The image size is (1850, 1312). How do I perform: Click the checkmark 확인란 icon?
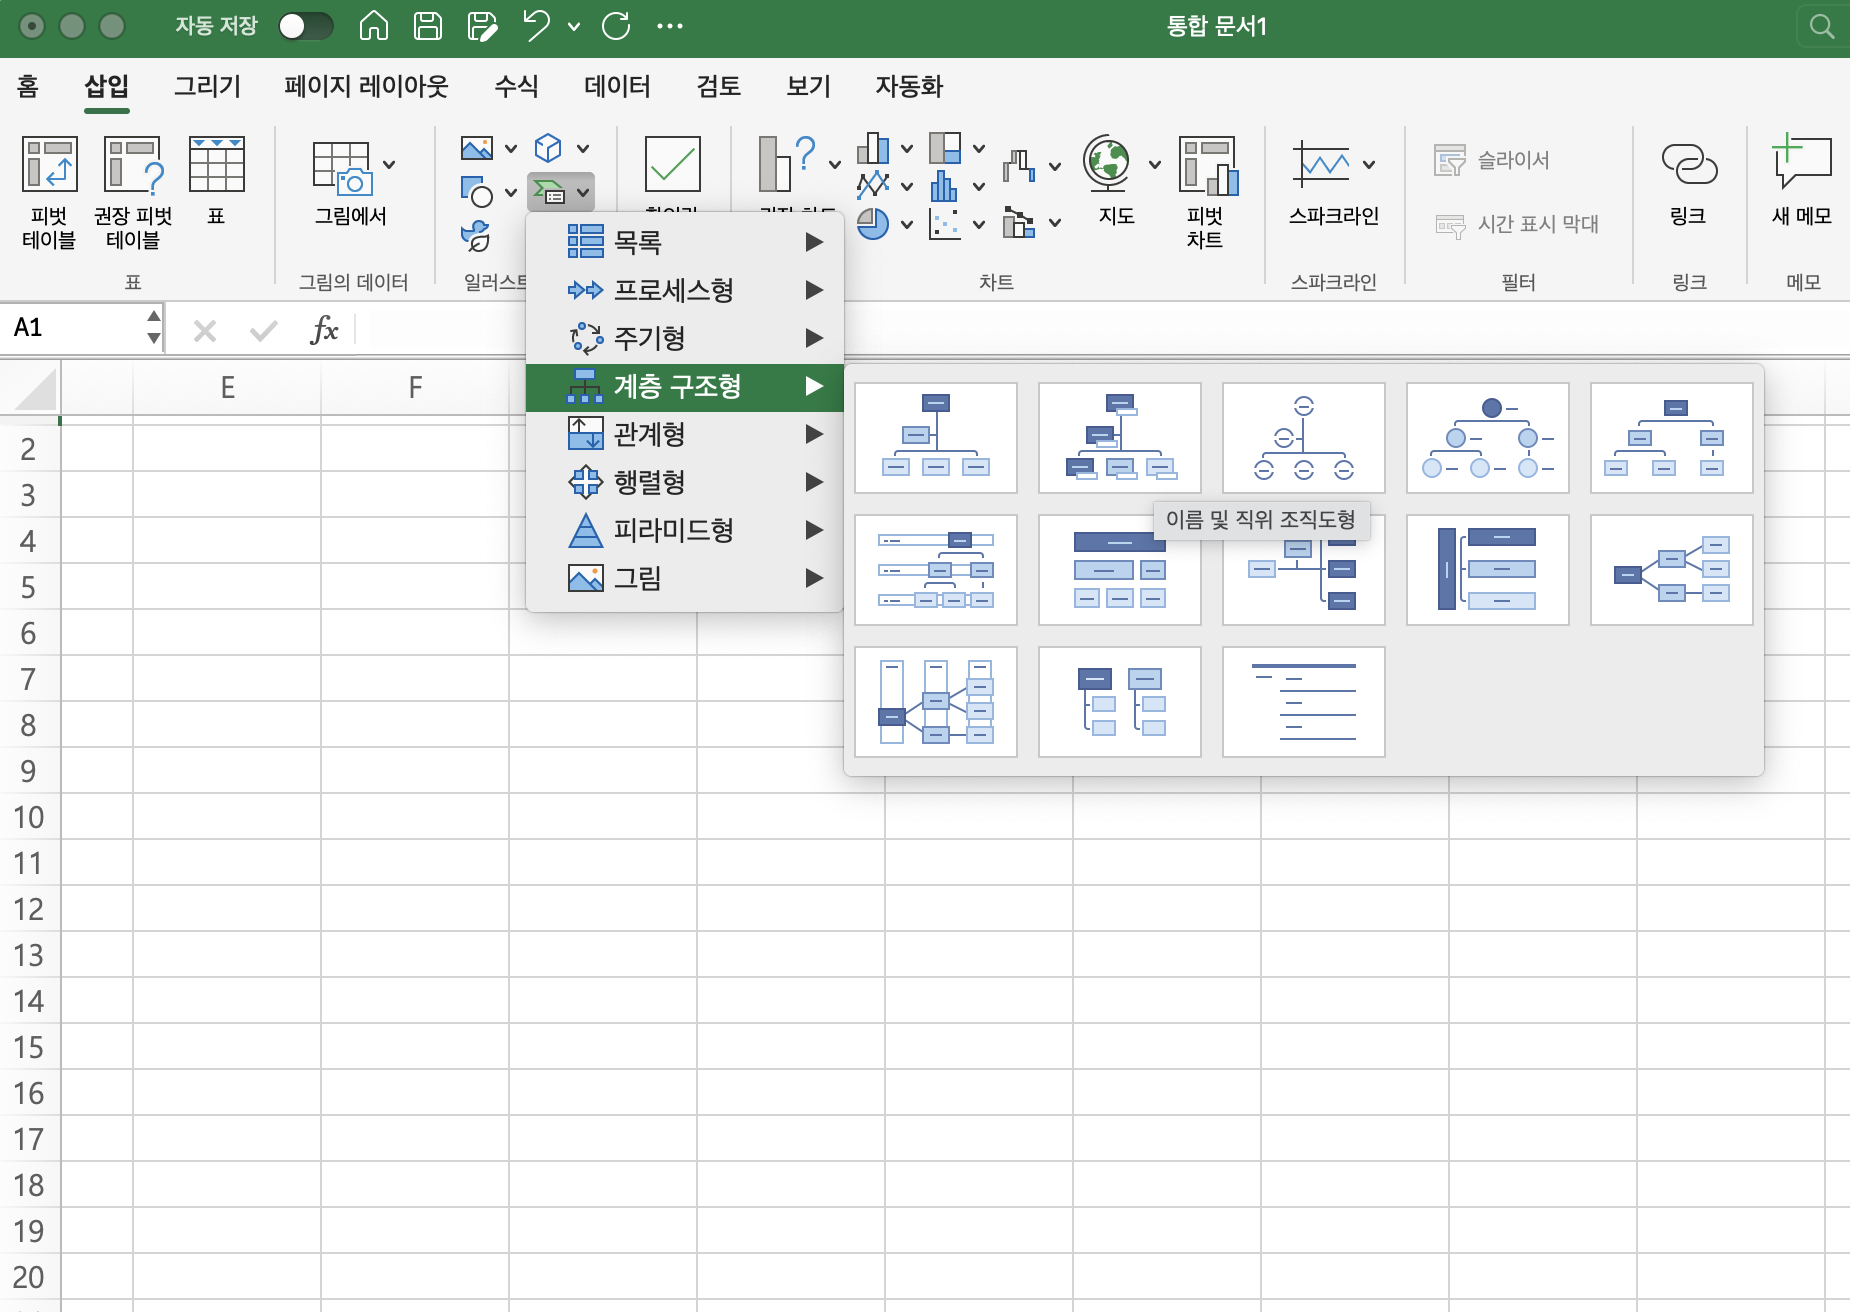click(x=672, y=165)
